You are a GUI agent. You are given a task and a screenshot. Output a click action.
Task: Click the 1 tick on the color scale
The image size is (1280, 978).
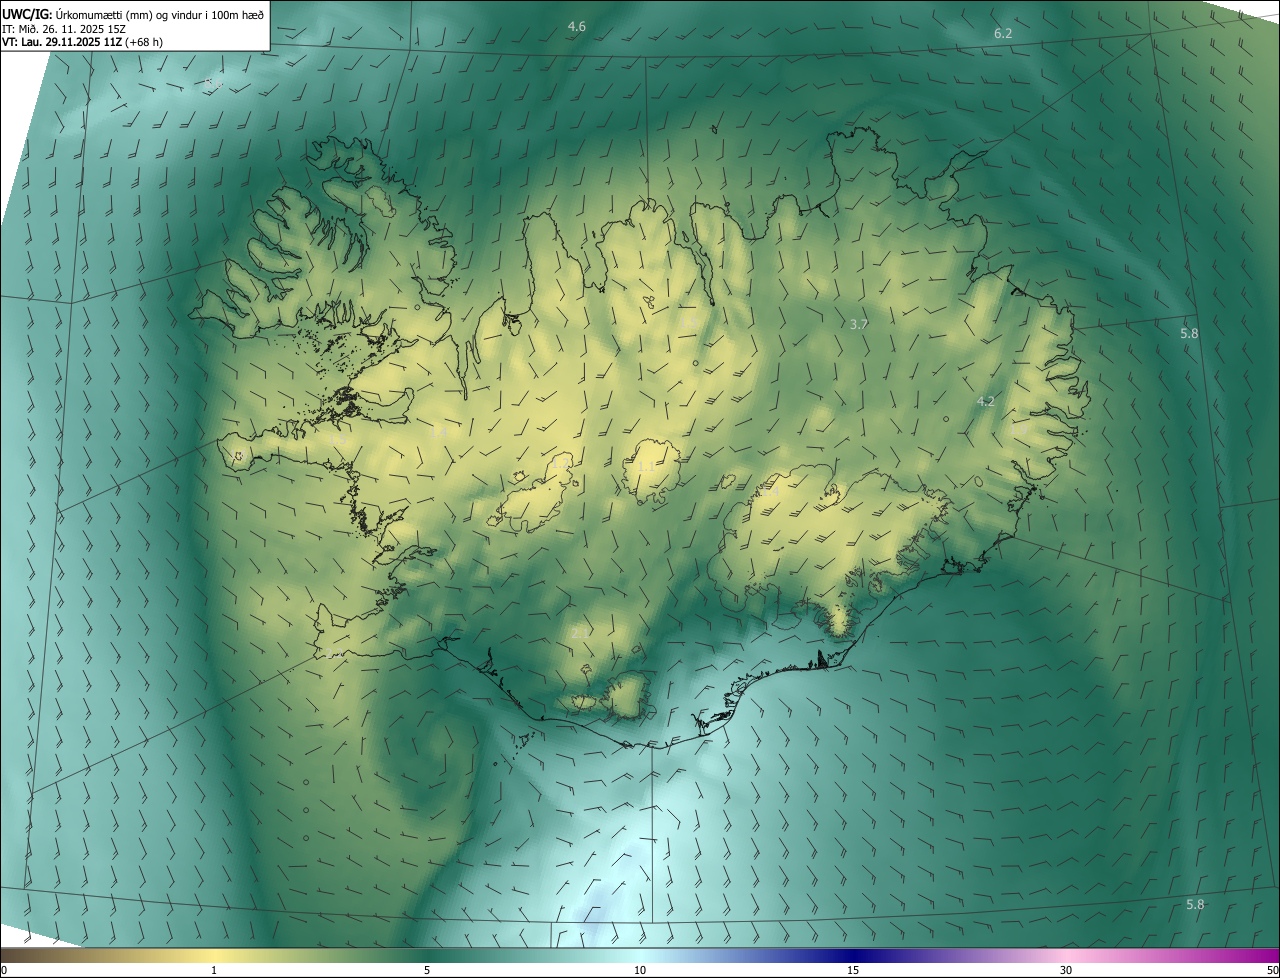point(214,970)
